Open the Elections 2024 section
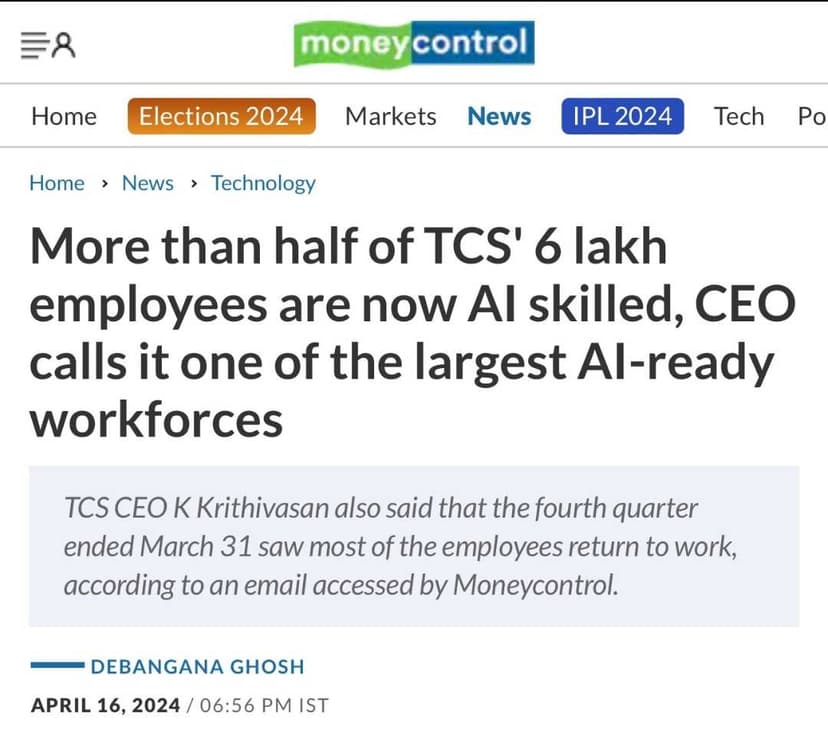 pyautogui.click(x=221, y=117)
